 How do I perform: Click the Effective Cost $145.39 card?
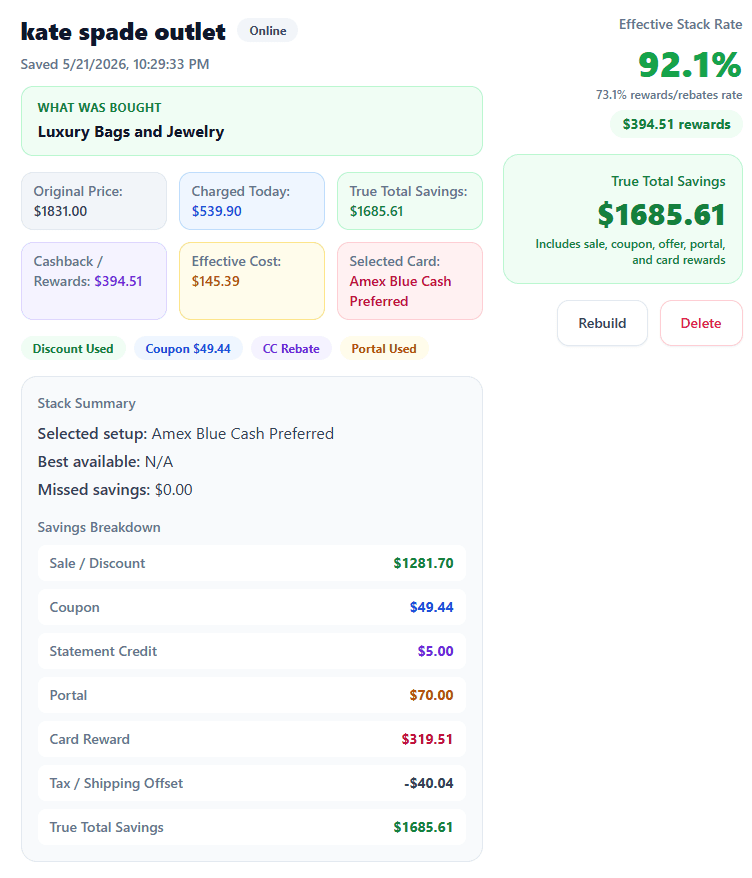tap(252, 281)
